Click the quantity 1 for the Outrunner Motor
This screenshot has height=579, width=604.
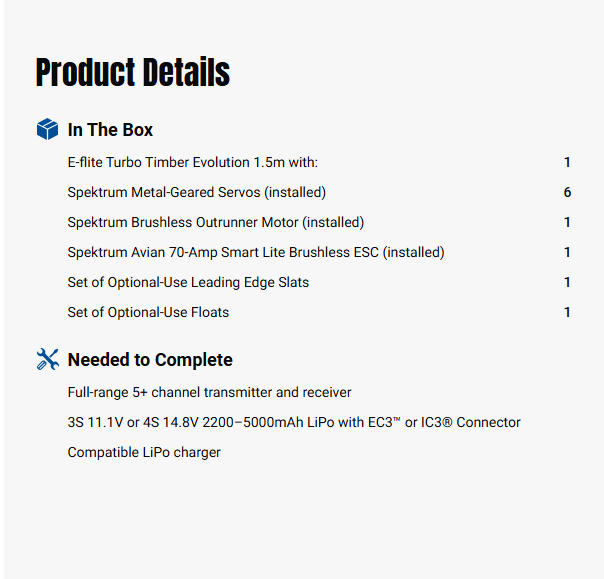(x=567, y=222)
